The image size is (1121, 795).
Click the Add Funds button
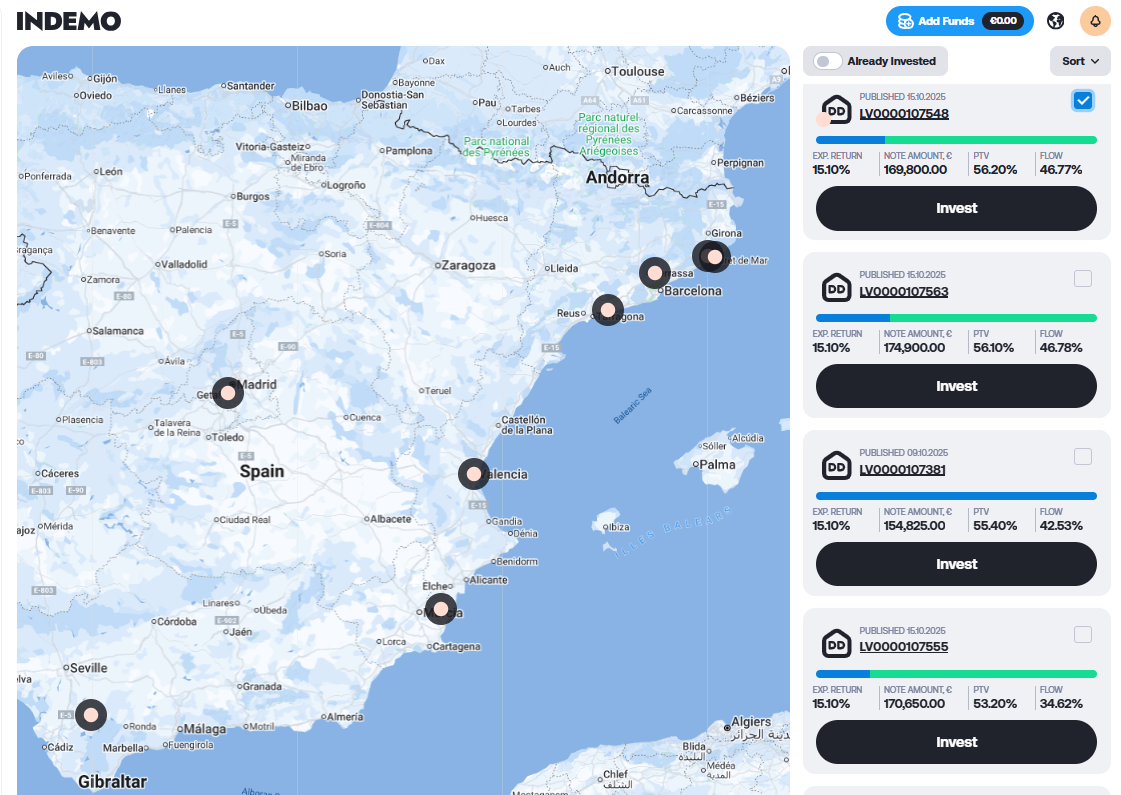[958, 21]
